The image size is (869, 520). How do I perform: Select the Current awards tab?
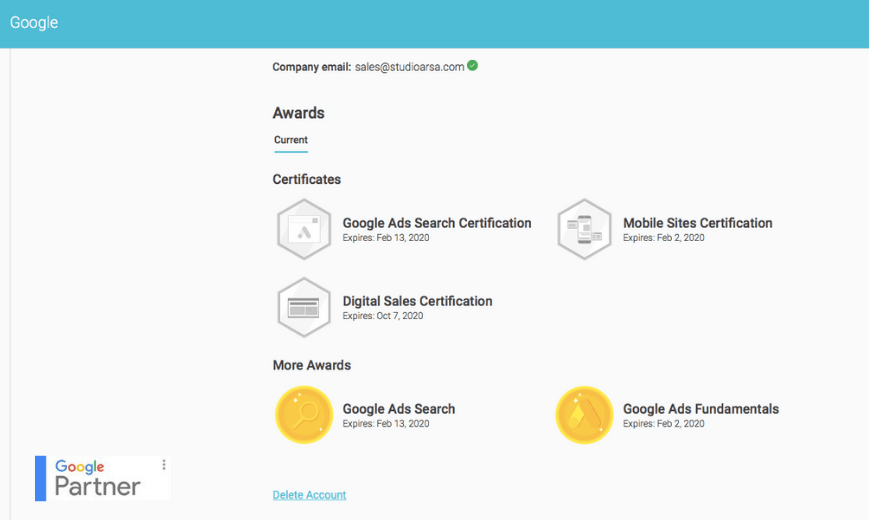tap(290, 140)
